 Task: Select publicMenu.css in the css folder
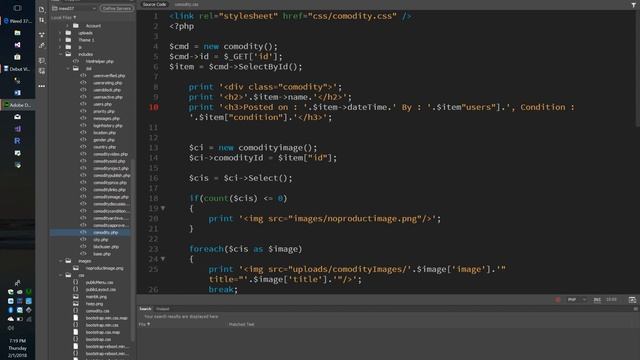(x=100, y=282)
